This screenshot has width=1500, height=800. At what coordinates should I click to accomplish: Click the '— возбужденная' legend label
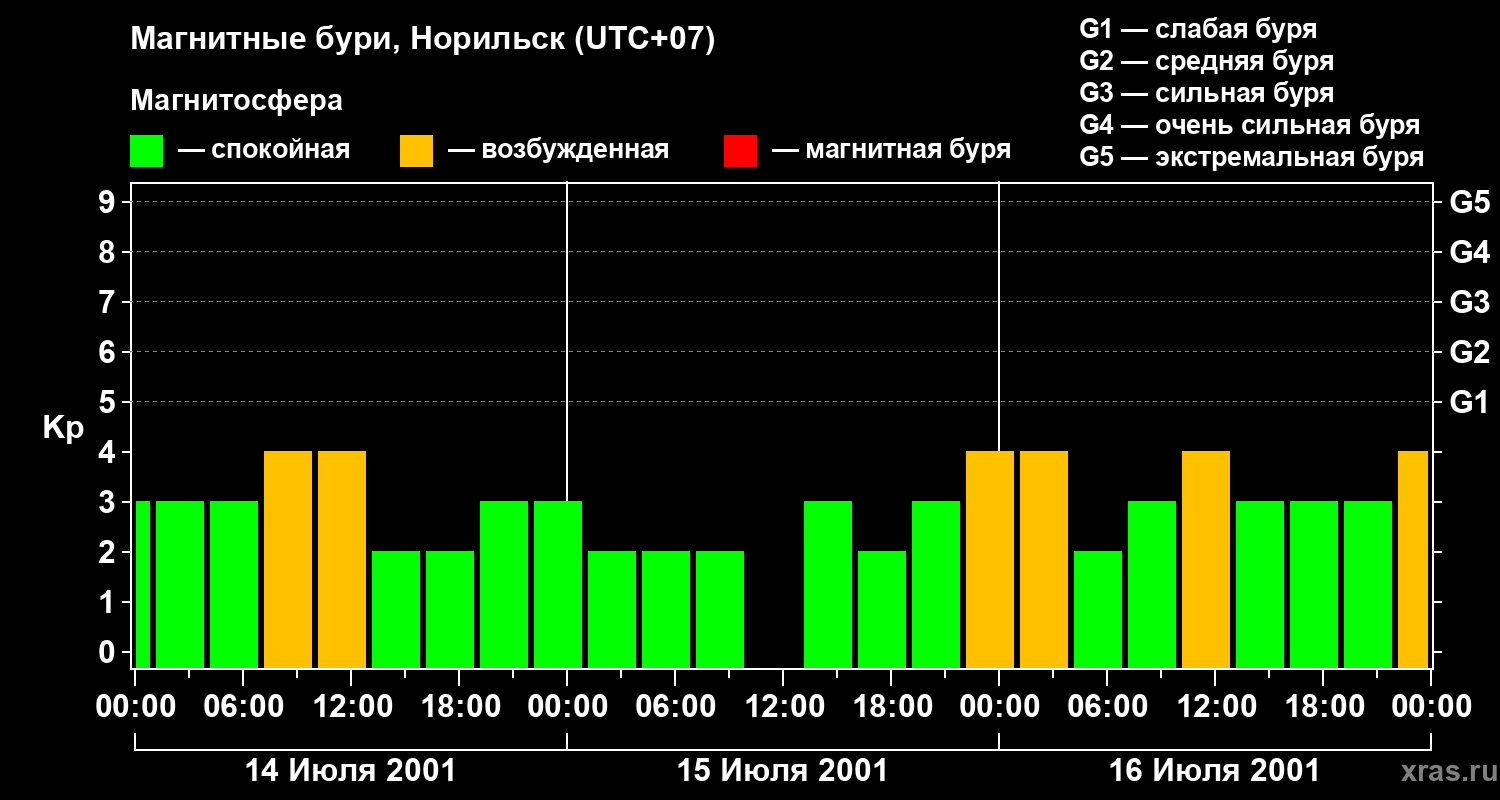[x=558, y=150]
